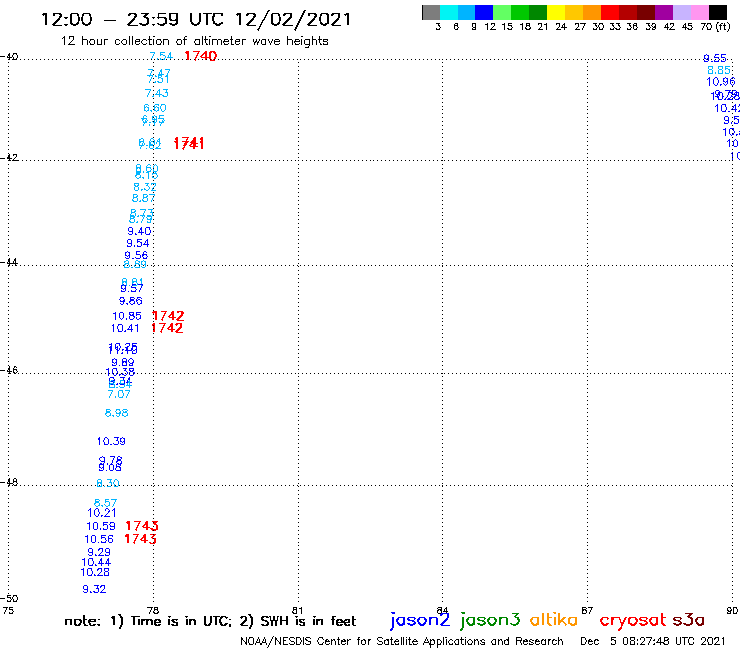Click the '10.59' wave height reading
Viewport: 740px width, 650px height.
pos(101,526)
